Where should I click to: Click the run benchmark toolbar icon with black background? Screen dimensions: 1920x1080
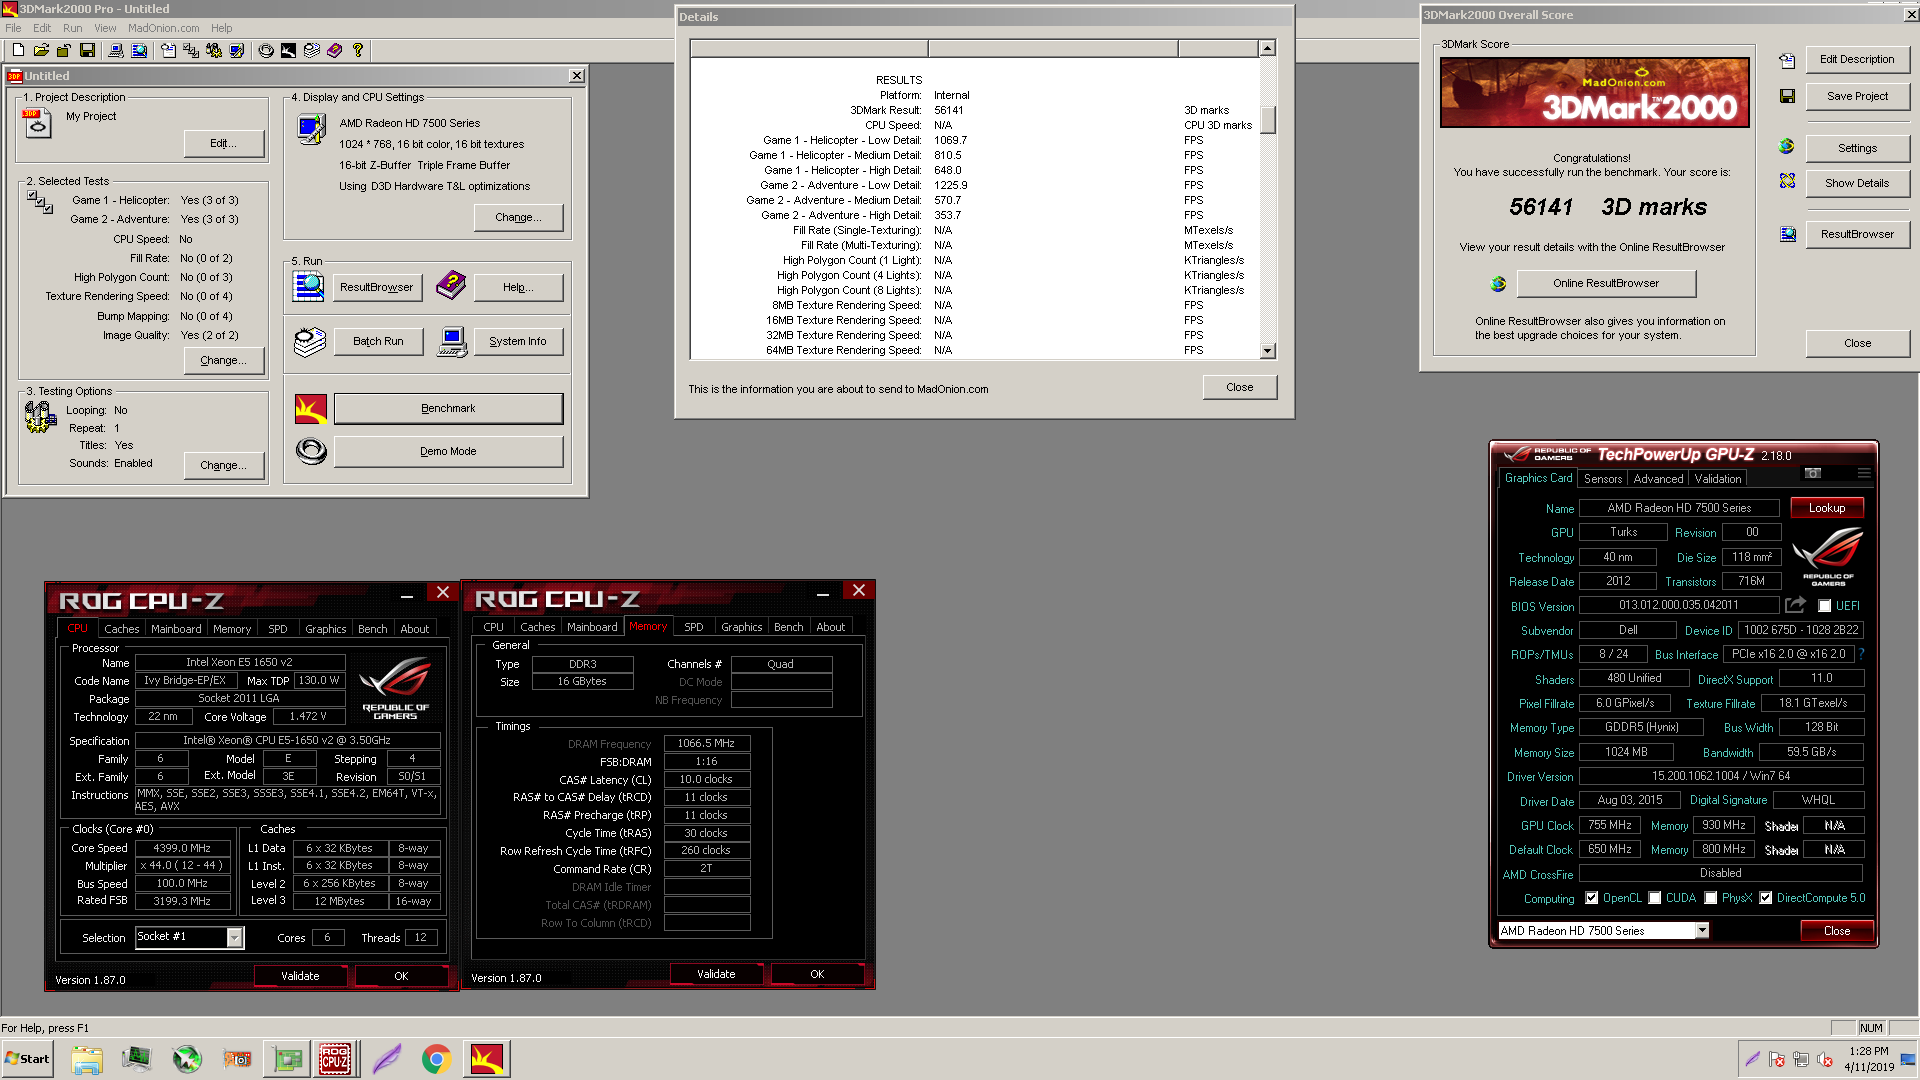[288, 50]
